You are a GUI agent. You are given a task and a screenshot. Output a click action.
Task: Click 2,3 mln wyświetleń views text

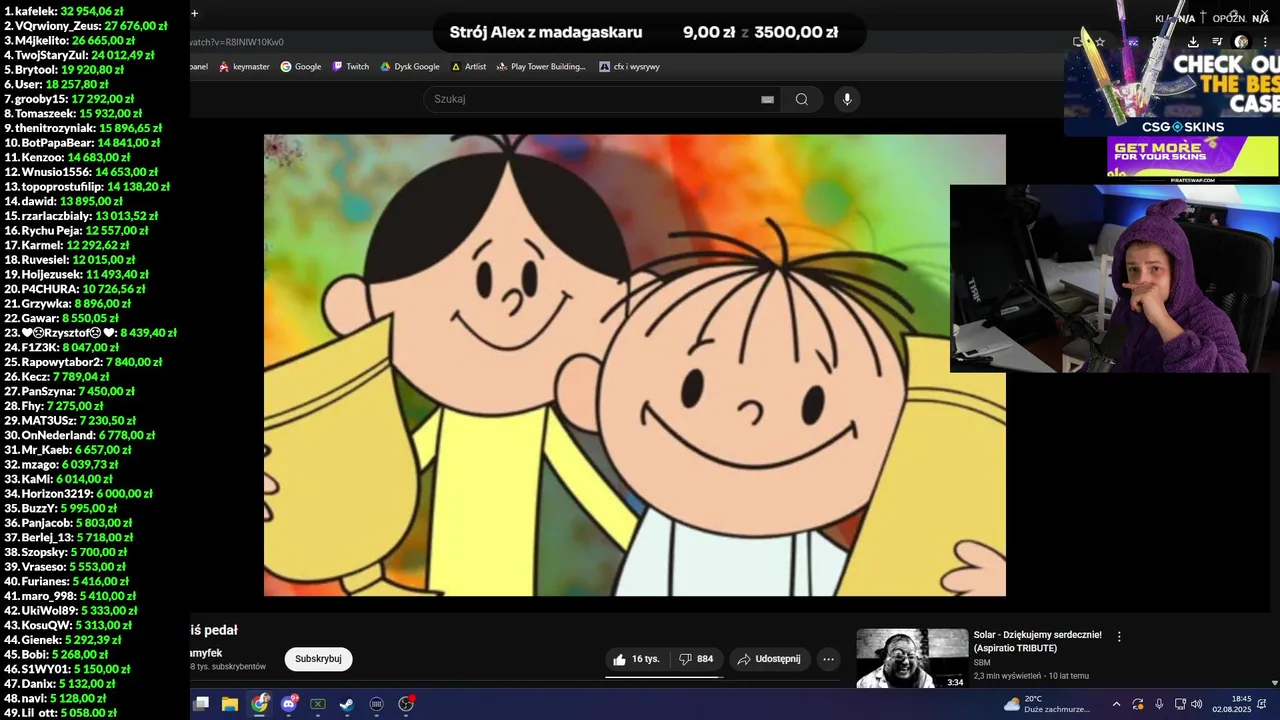tap(1007, 676)
